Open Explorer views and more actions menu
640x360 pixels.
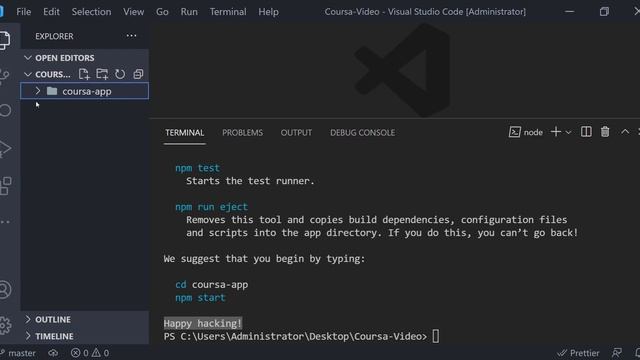131,36
